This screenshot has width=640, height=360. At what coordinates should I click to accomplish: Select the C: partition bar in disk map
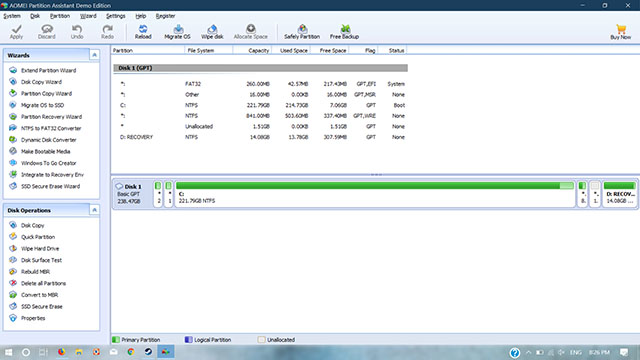(x=375, y=194)
